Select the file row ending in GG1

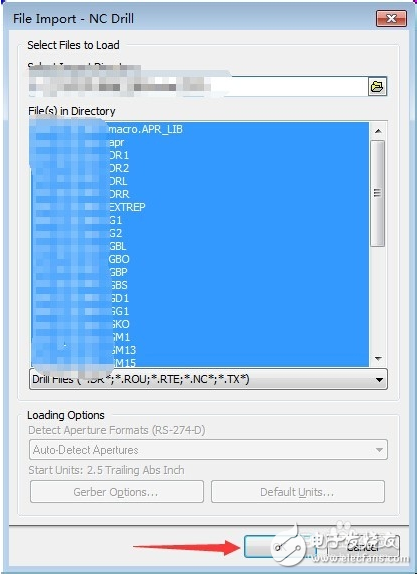click(200, 311)
